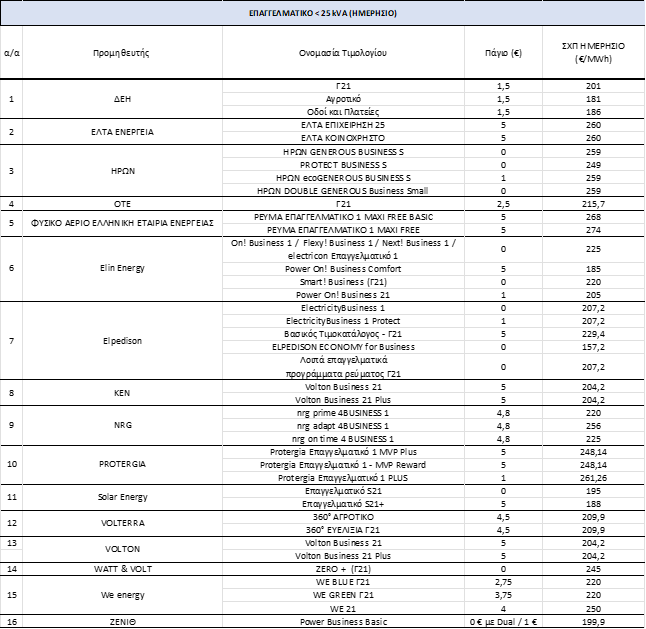This screenshot has height=629, width=646.
Task: Select the WE GREEN Γ21 cell
Action: point(343,595)
